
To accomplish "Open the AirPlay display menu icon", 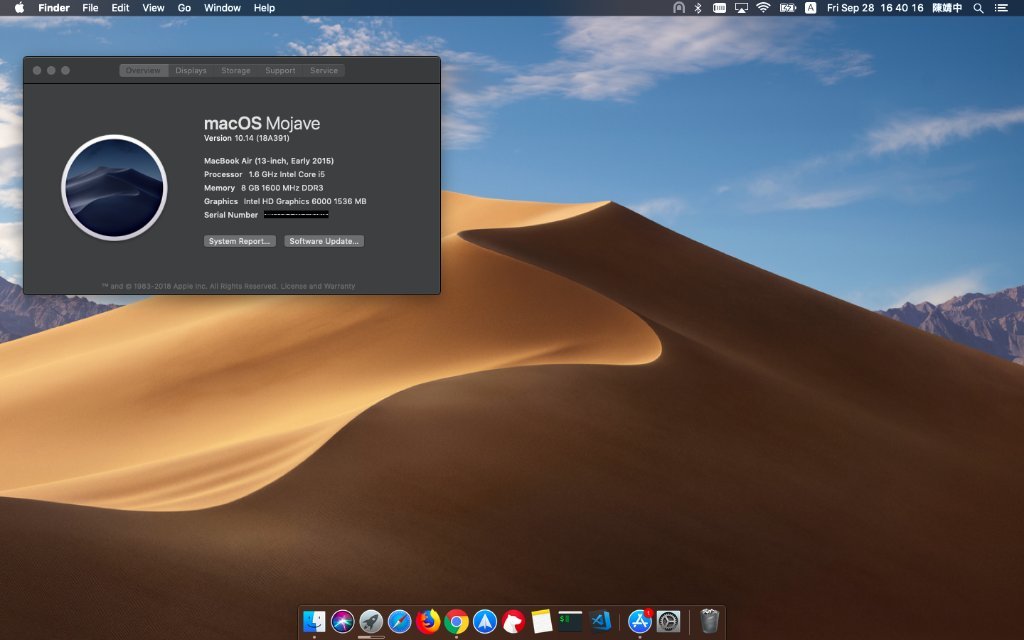I will pyautogui.click(x=741, y=8).
